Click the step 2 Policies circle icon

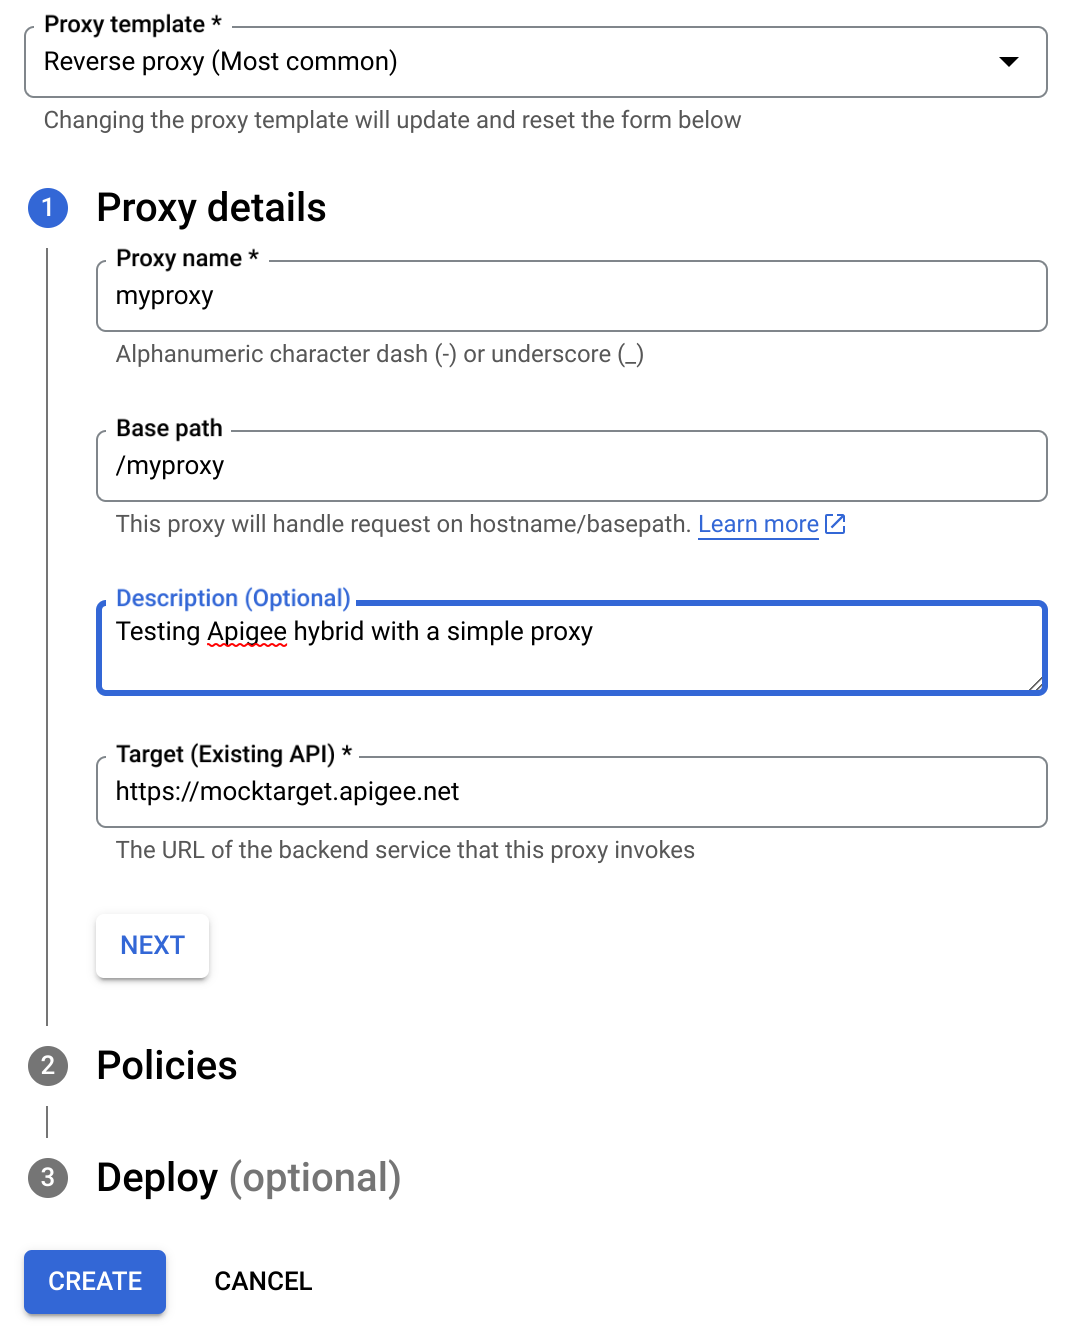(47, 1067)
